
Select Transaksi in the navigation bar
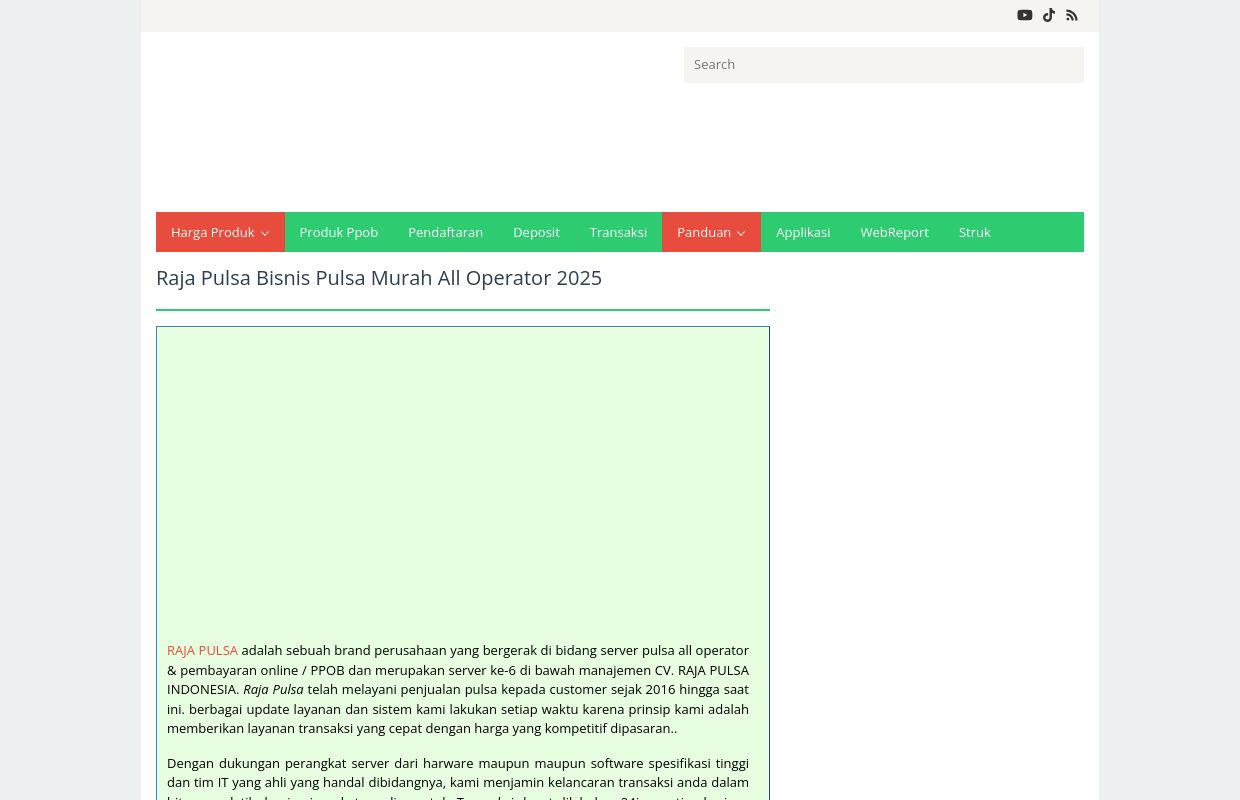(x=618, y=232)
